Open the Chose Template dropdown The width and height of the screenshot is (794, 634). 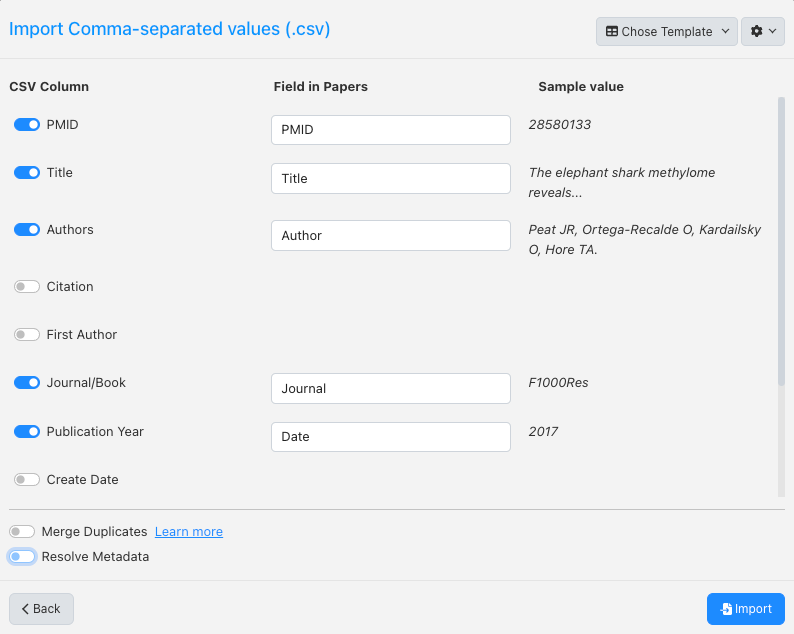666,31
